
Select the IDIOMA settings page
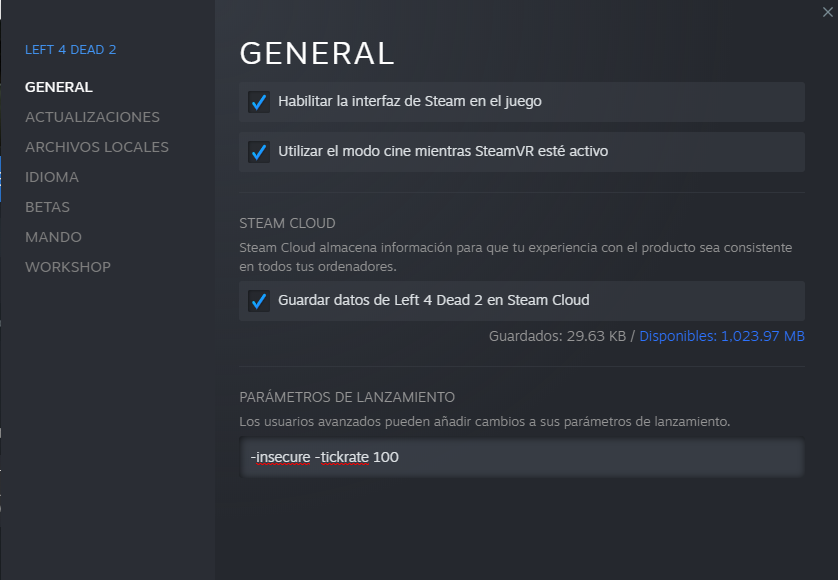(53, 177)
